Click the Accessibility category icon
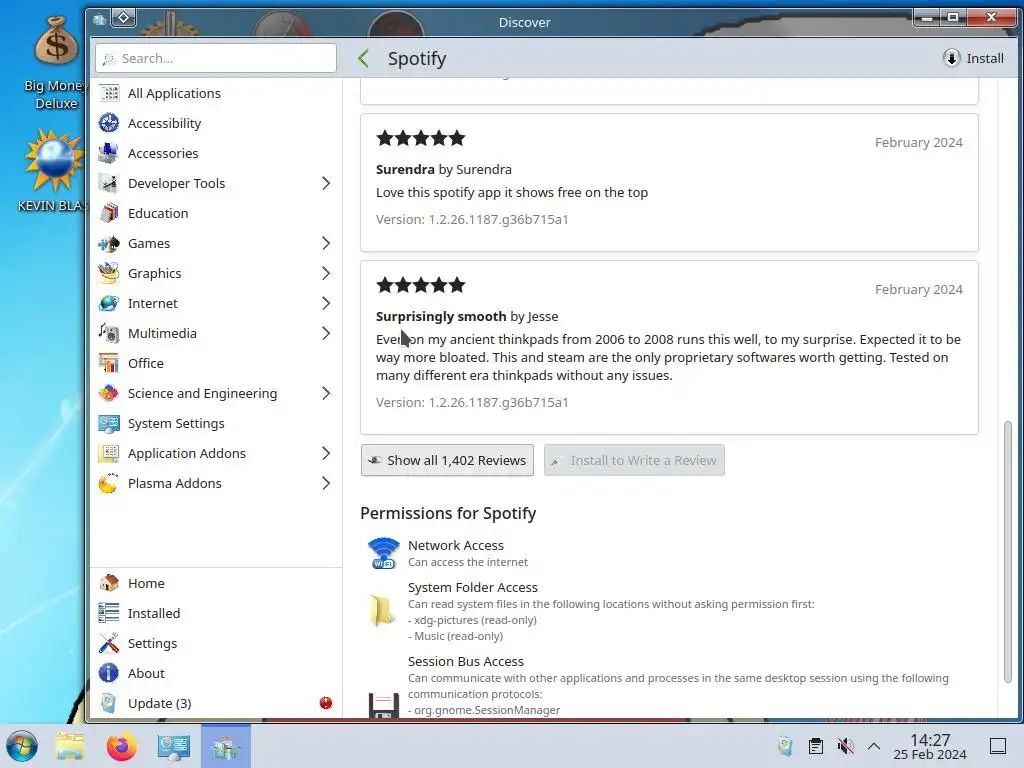Screen dimensions: 1024x768 (x=109, y=123)
